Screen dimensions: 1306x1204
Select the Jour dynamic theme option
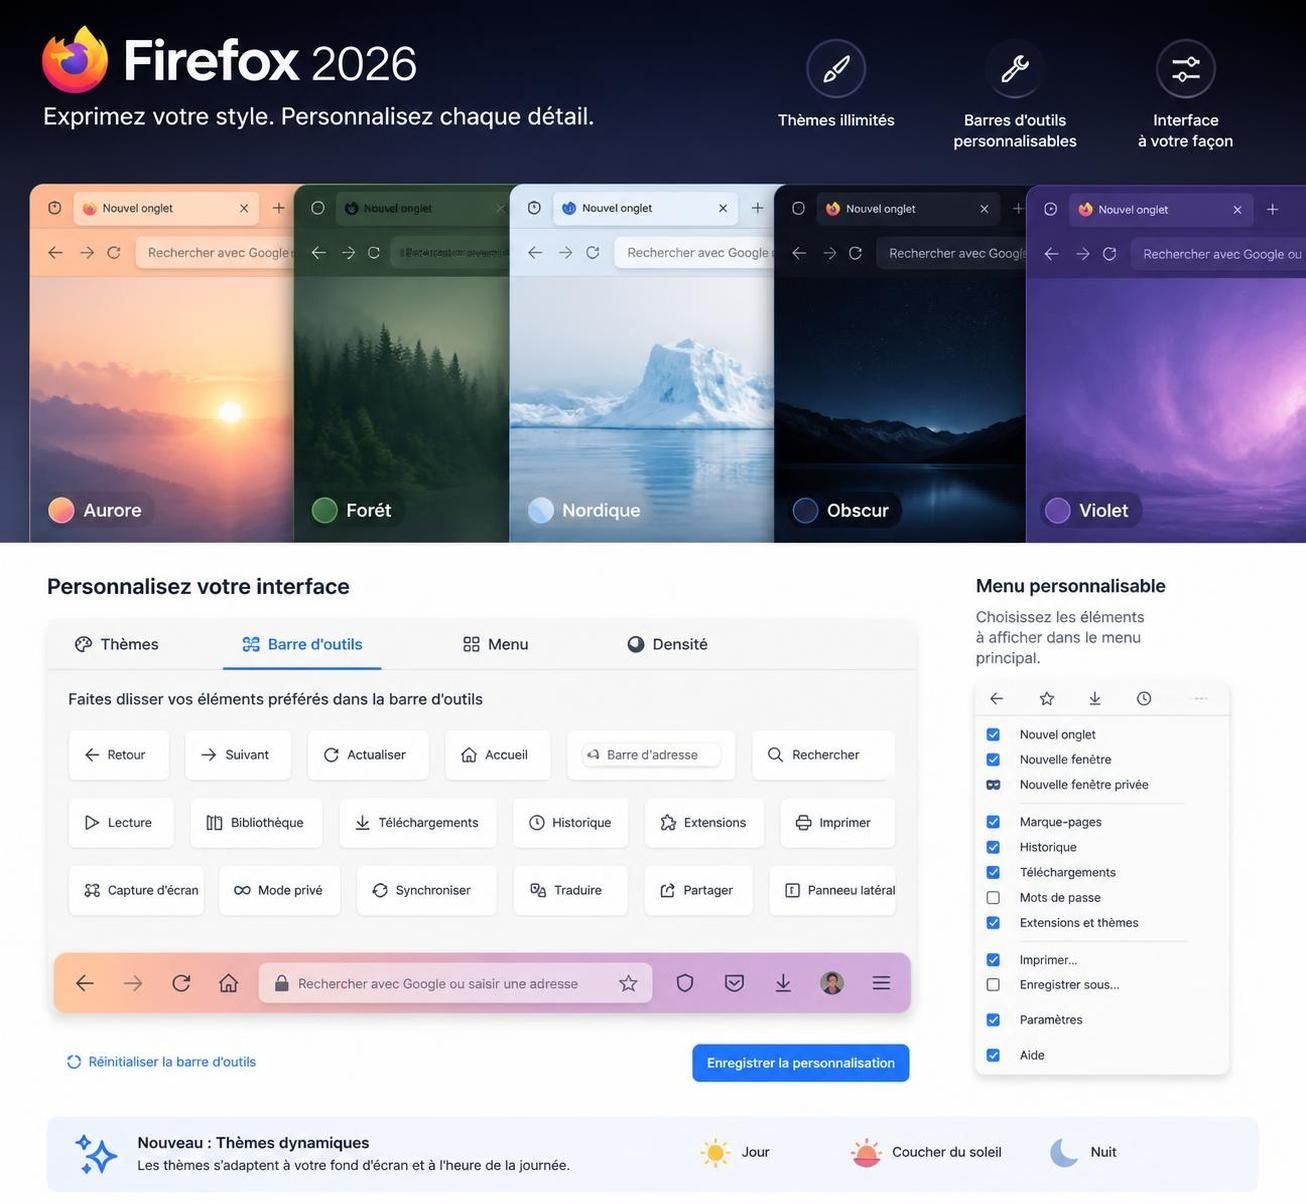[736, 1152]
